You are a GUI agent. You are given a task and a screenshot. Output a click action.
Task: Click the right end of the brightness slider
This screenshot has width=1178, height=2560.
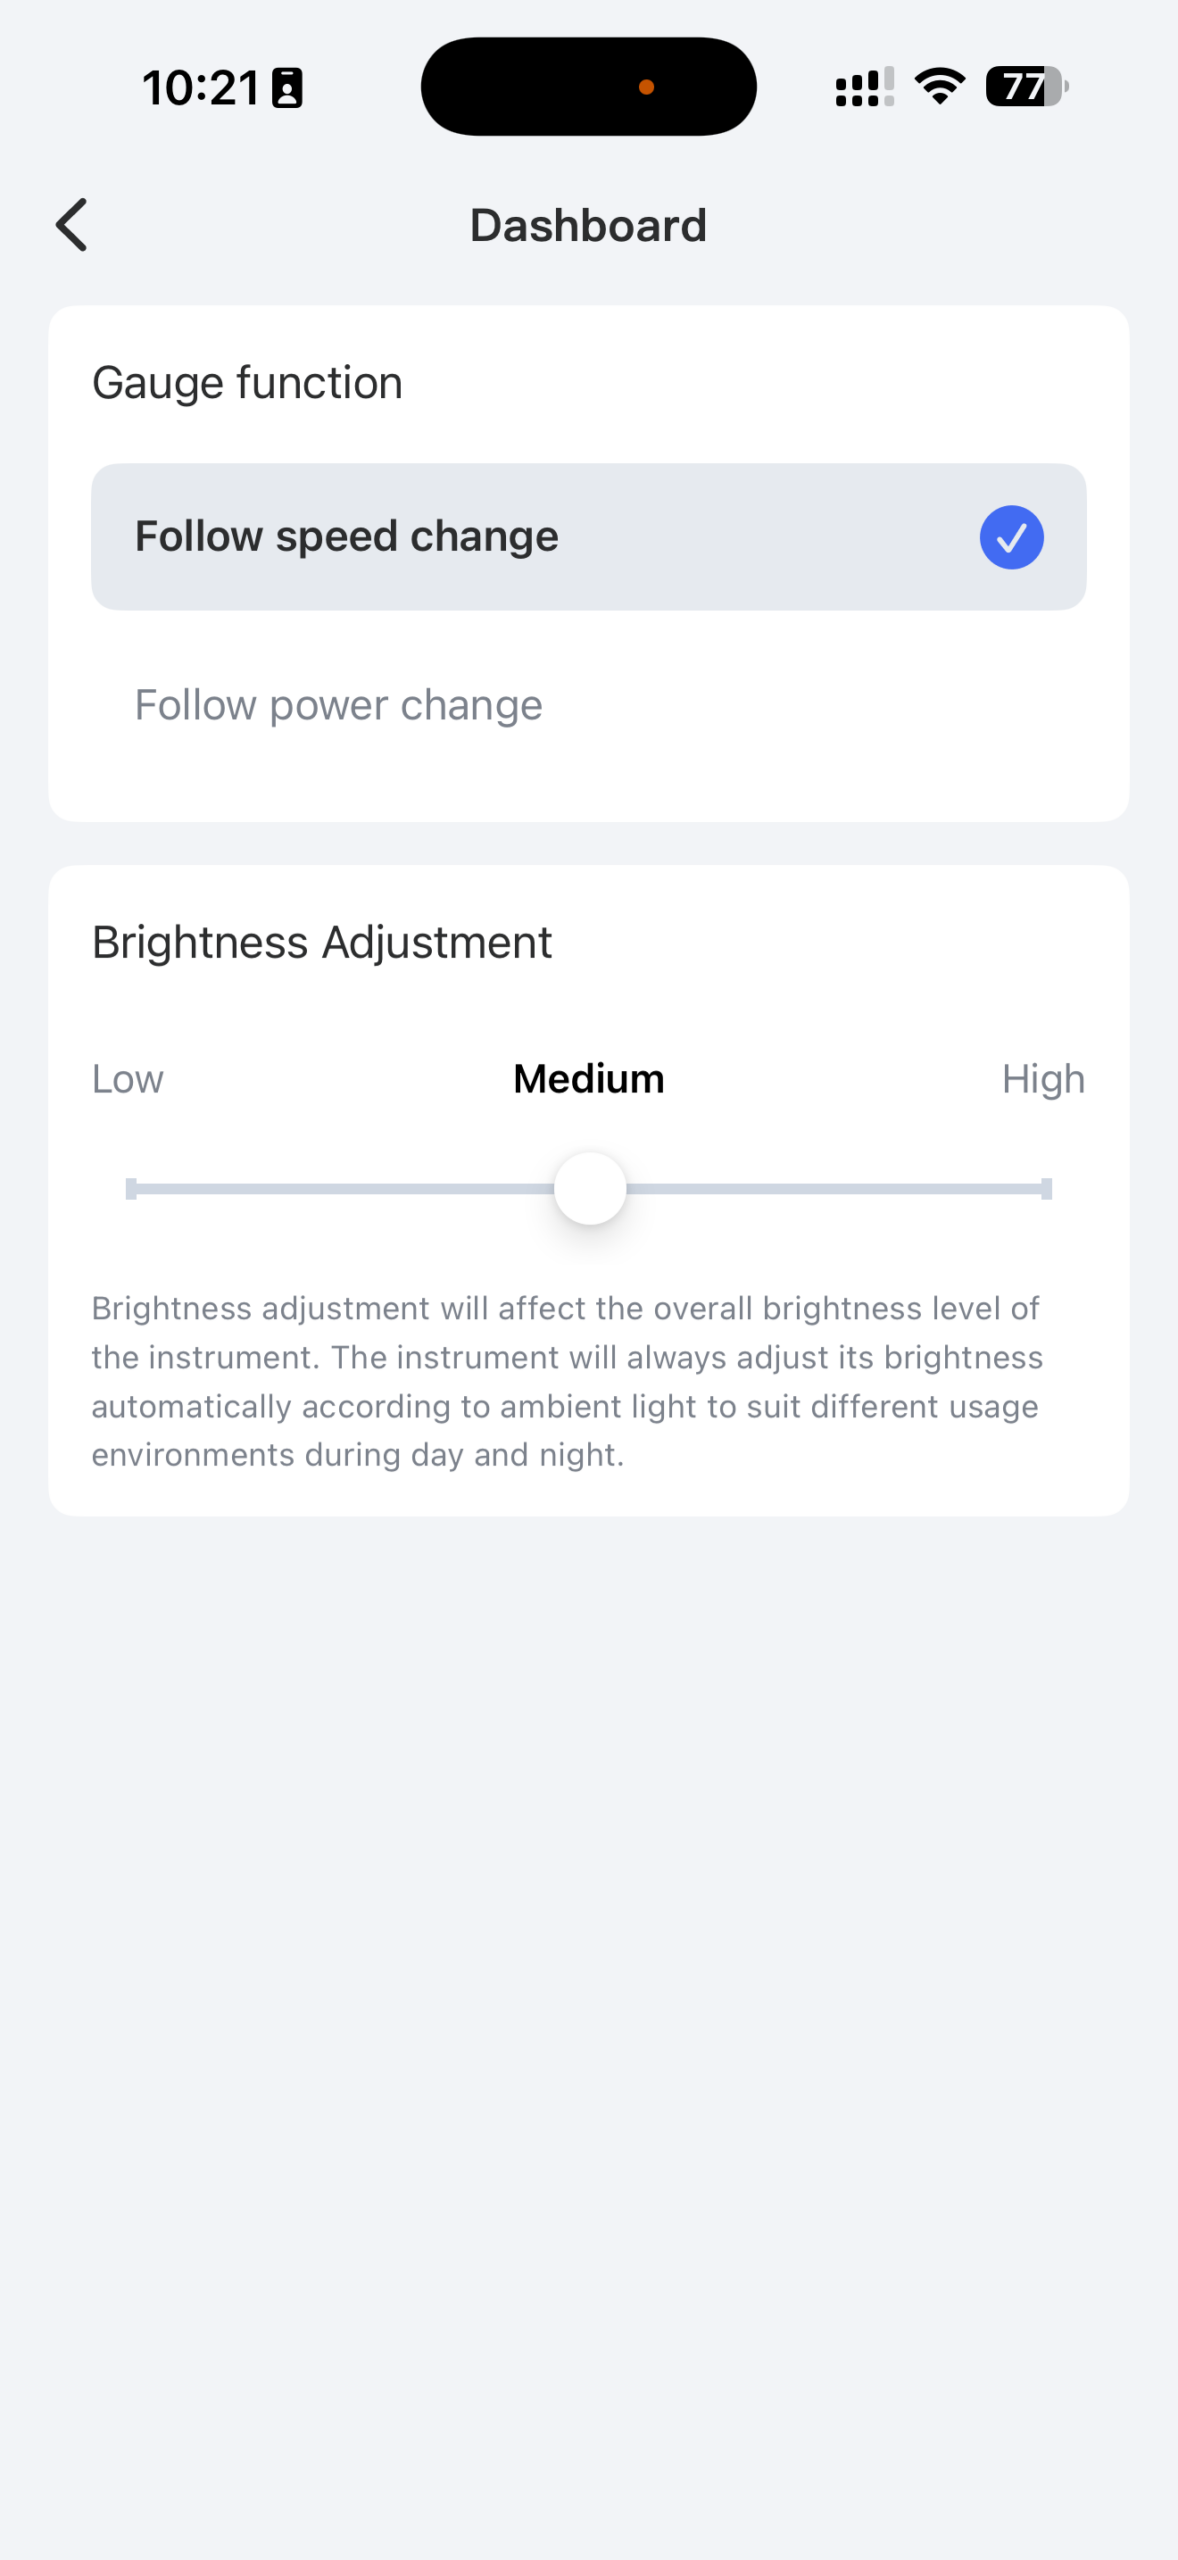(x=1046, y=1188)
